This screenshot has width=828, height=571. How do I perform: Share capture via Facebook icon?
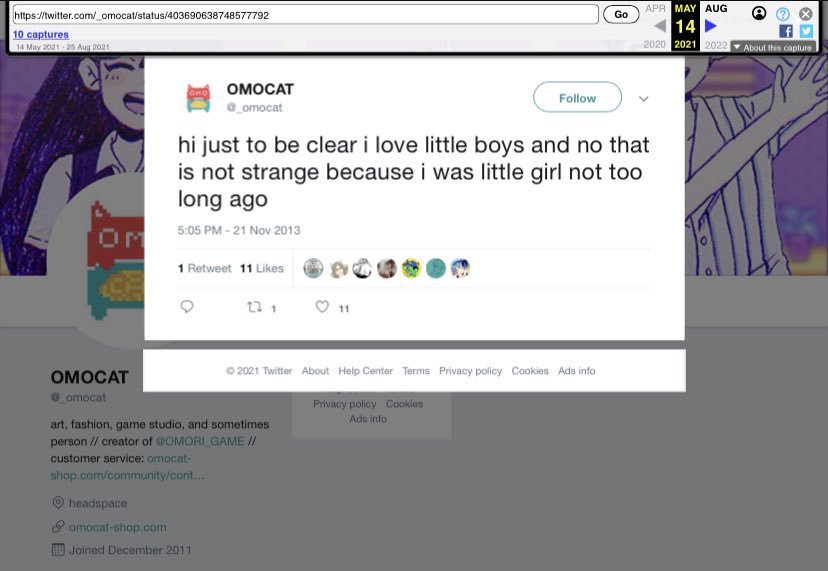[785, 31]
